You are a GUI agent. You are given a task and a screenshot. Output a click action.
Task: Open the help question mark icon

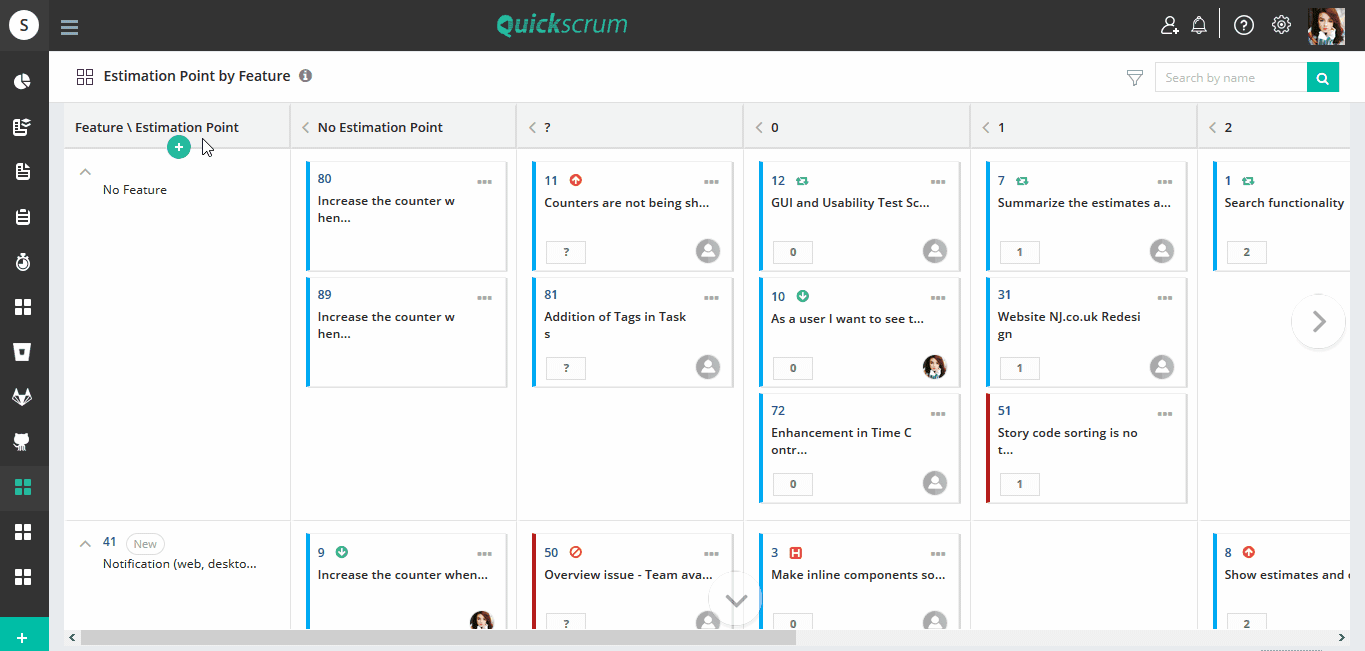coord(1243,24)
